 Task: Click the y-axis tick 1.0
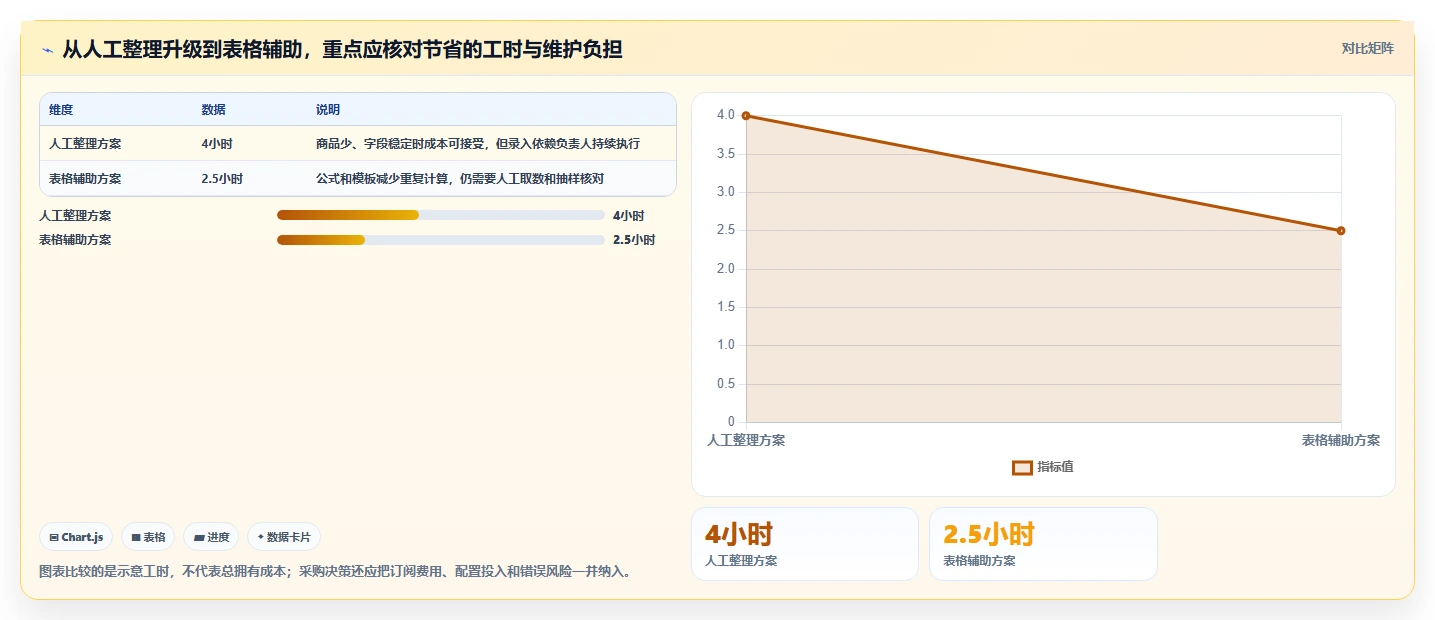726,345
